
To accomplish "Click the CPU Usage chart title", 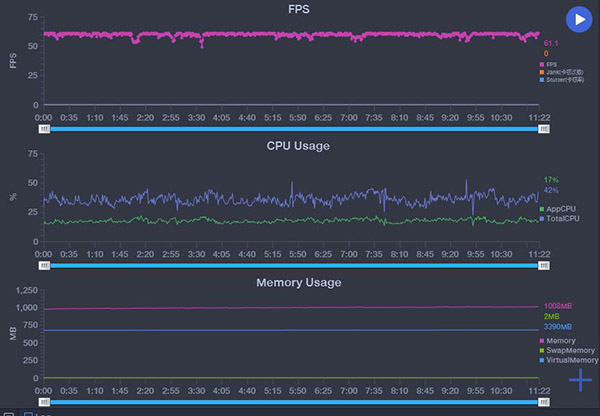I will (298, 146).
